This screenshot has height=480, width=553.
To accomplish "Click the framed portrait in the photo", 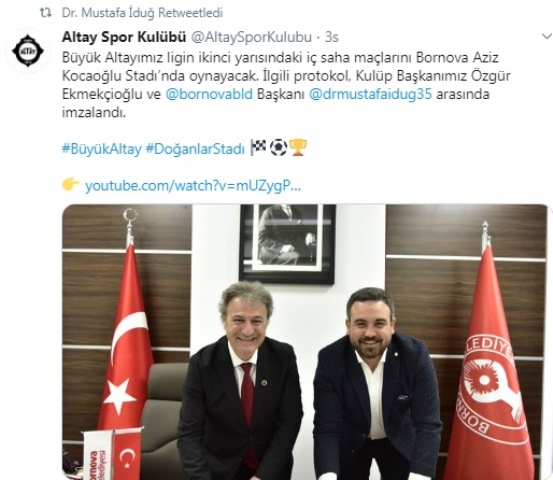I will [287, 244].
